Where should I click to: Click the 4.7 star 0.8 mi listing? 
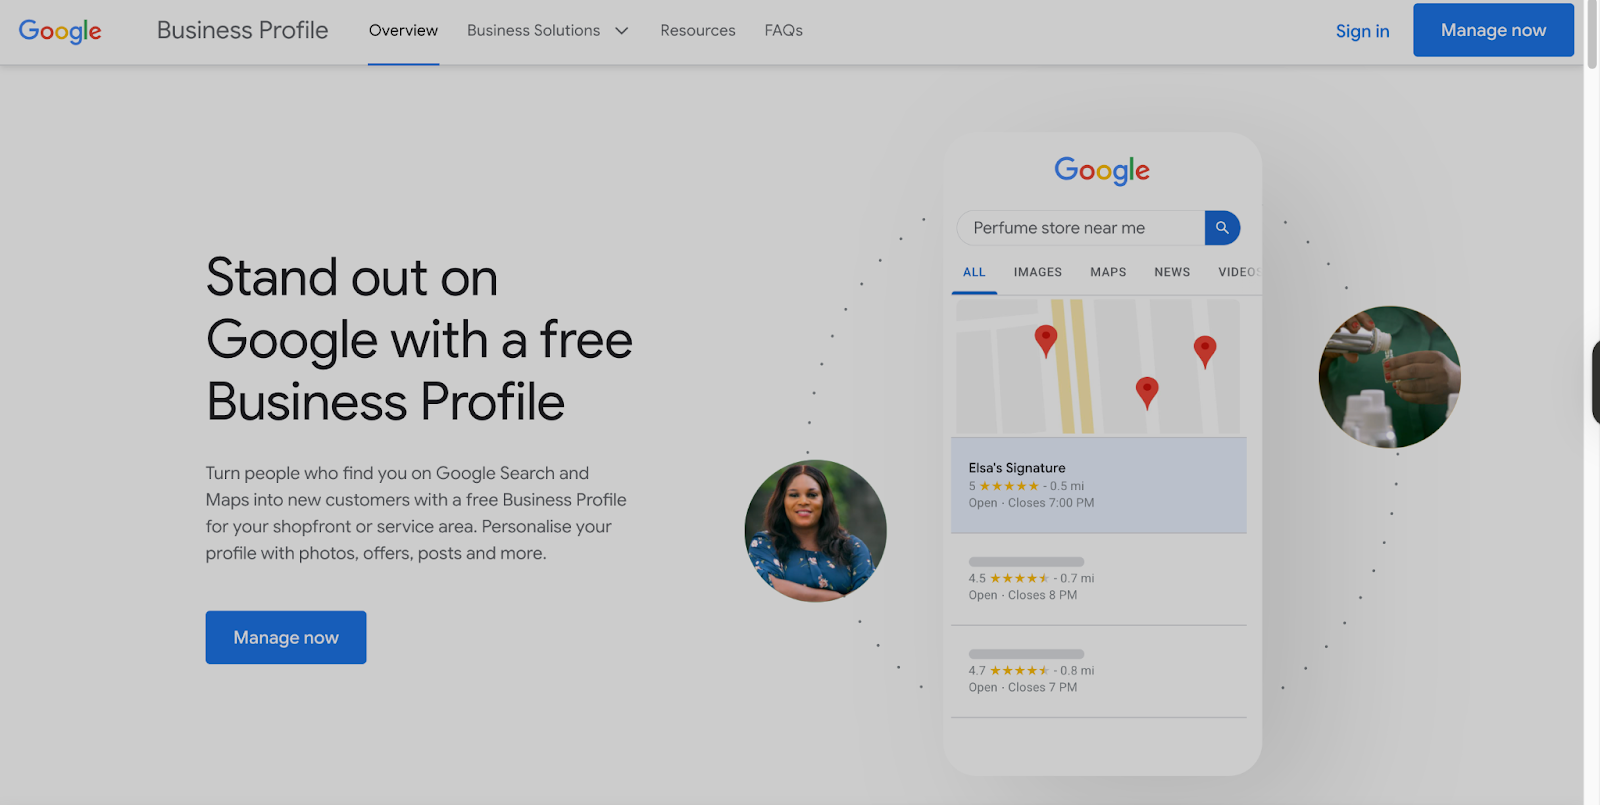pos(1099,671)
